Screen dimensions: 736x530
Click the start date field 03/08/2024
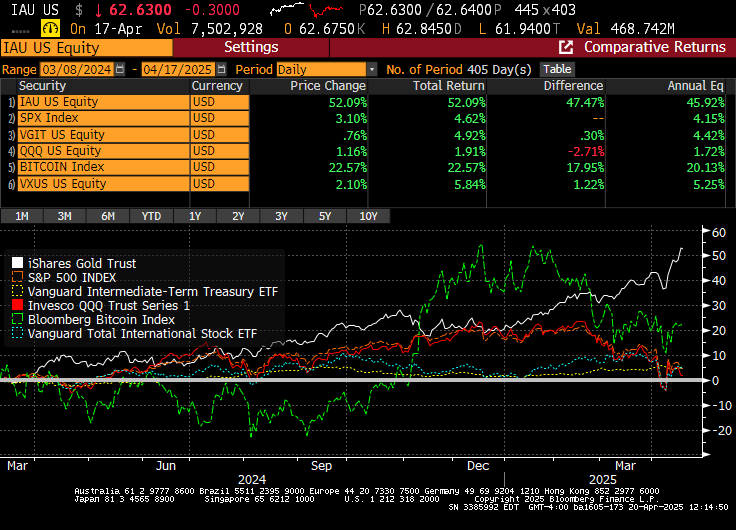point(77,69)
